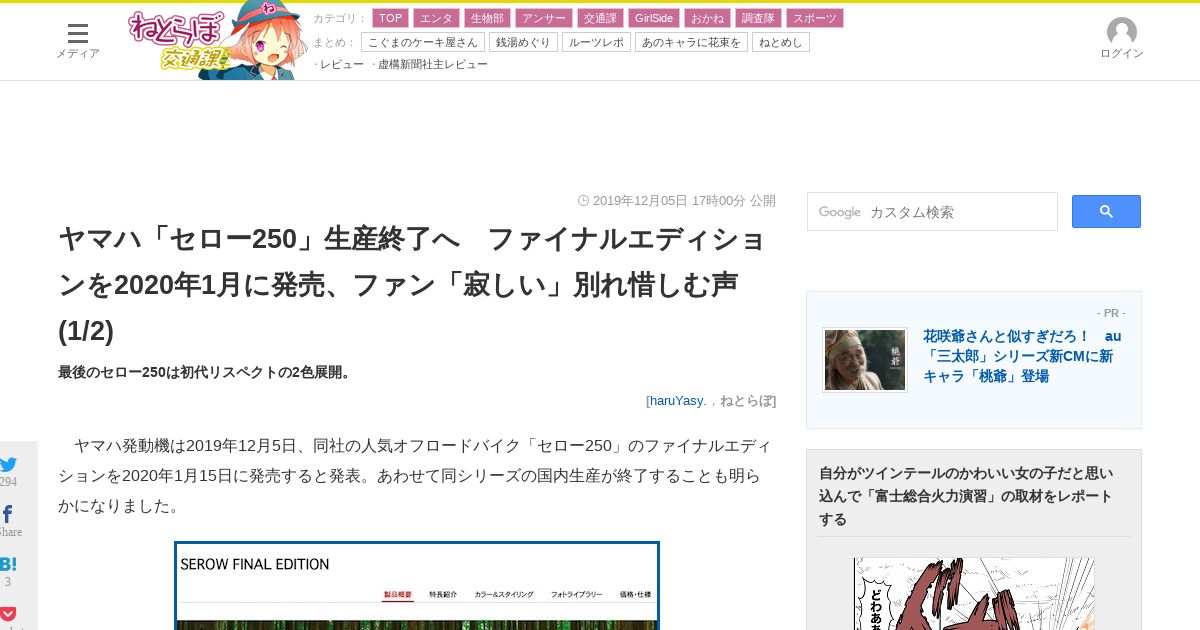The height and width of the screenshot is (630, 1200).
Task: Select the 調査隊 category tab
Action: tap(758, 18)
